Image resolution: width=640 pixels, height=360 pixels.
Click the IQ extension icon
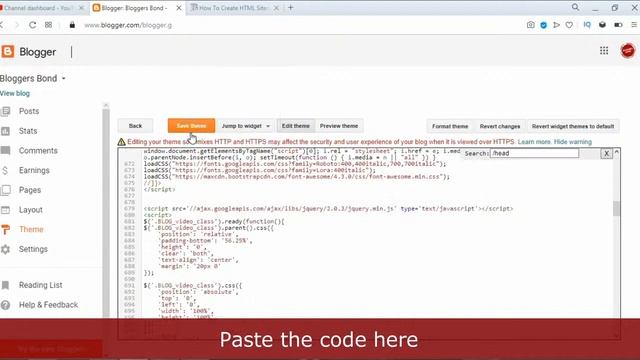pos(587,25)
